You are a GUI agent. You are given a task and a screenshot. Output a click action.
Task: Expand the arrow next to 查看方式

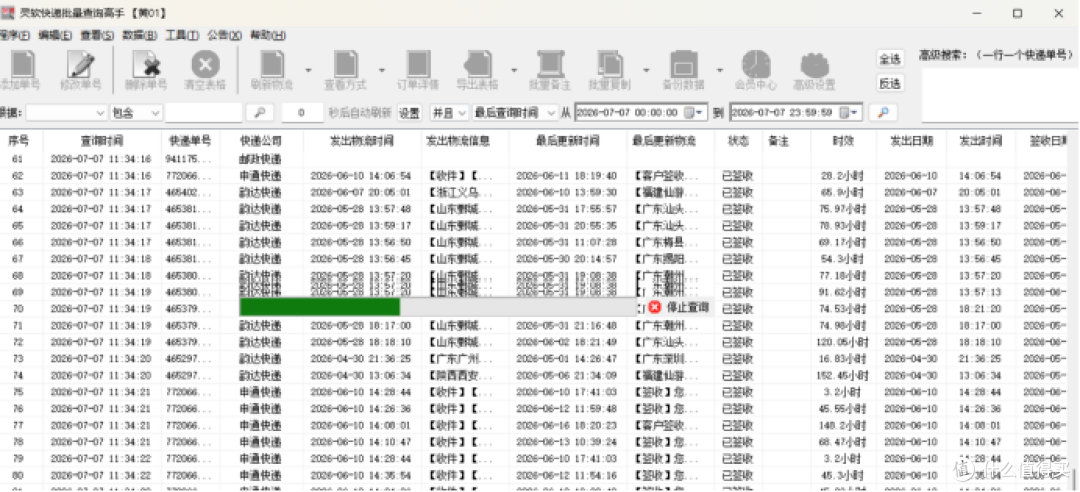tap(381, 70)
